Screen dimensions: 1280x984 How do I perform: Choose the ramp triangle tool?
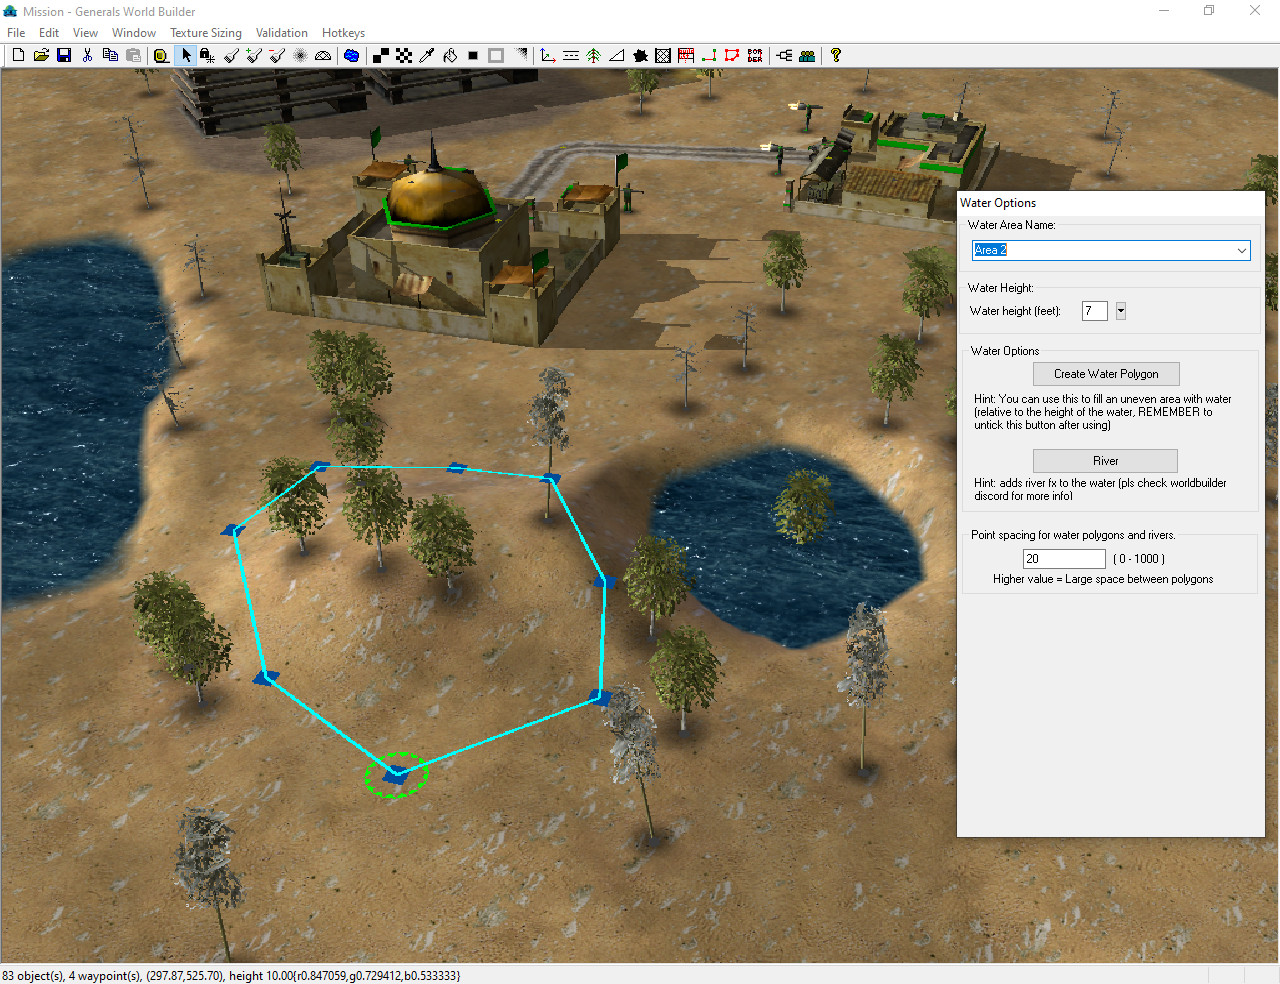pyautogui.click(x=617, y=55)
